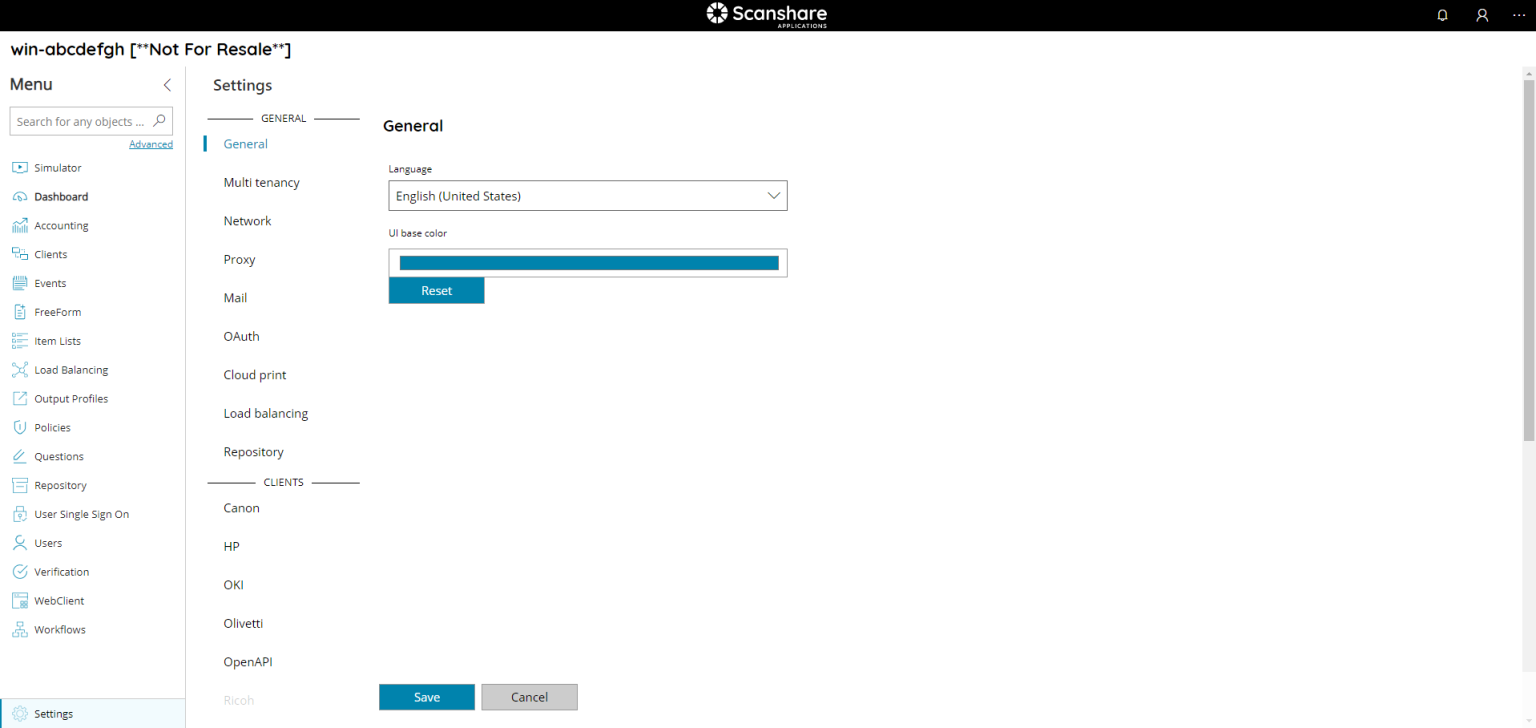The height and width of the screenshot is (728, 1536).
Task: Open the Repository icon in left menu
Action: coord(19,486)
